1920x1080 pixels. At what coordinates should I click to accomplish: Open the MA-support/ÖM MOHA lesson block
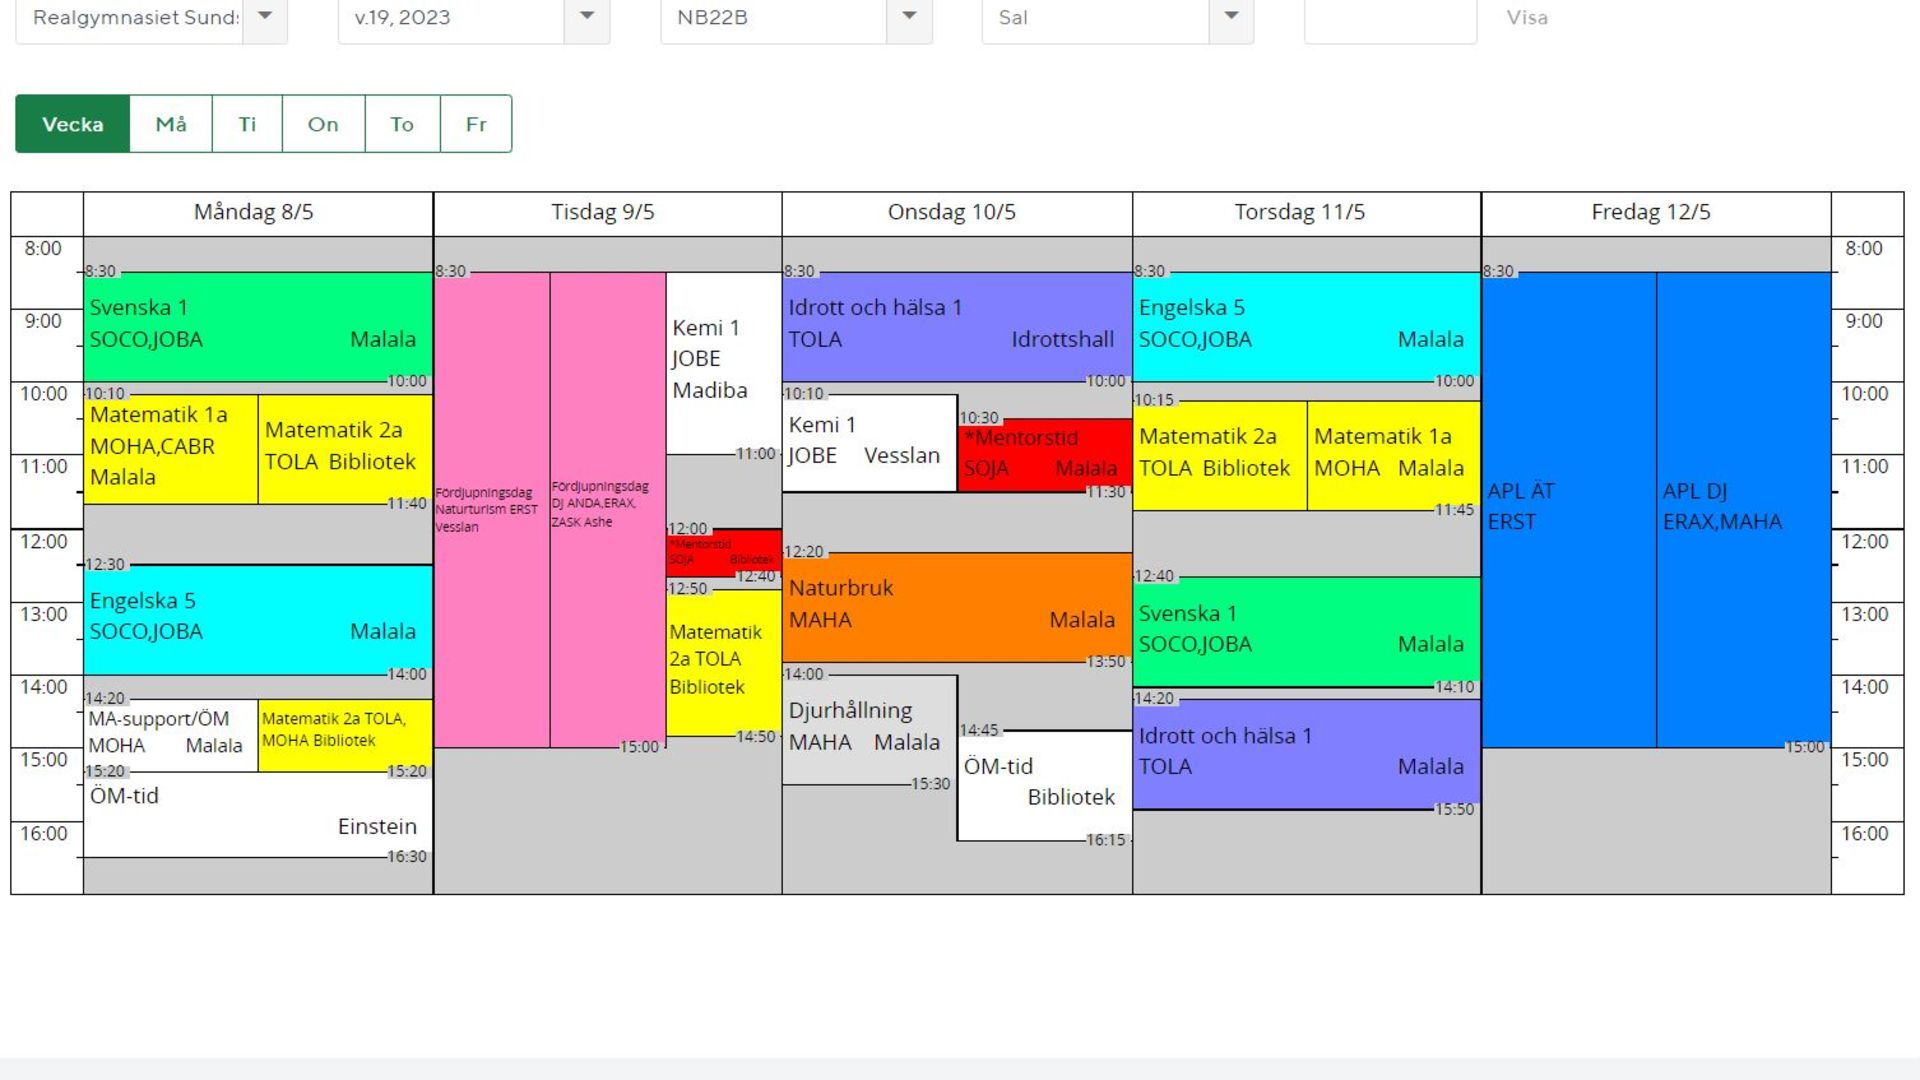coord(171,735)
